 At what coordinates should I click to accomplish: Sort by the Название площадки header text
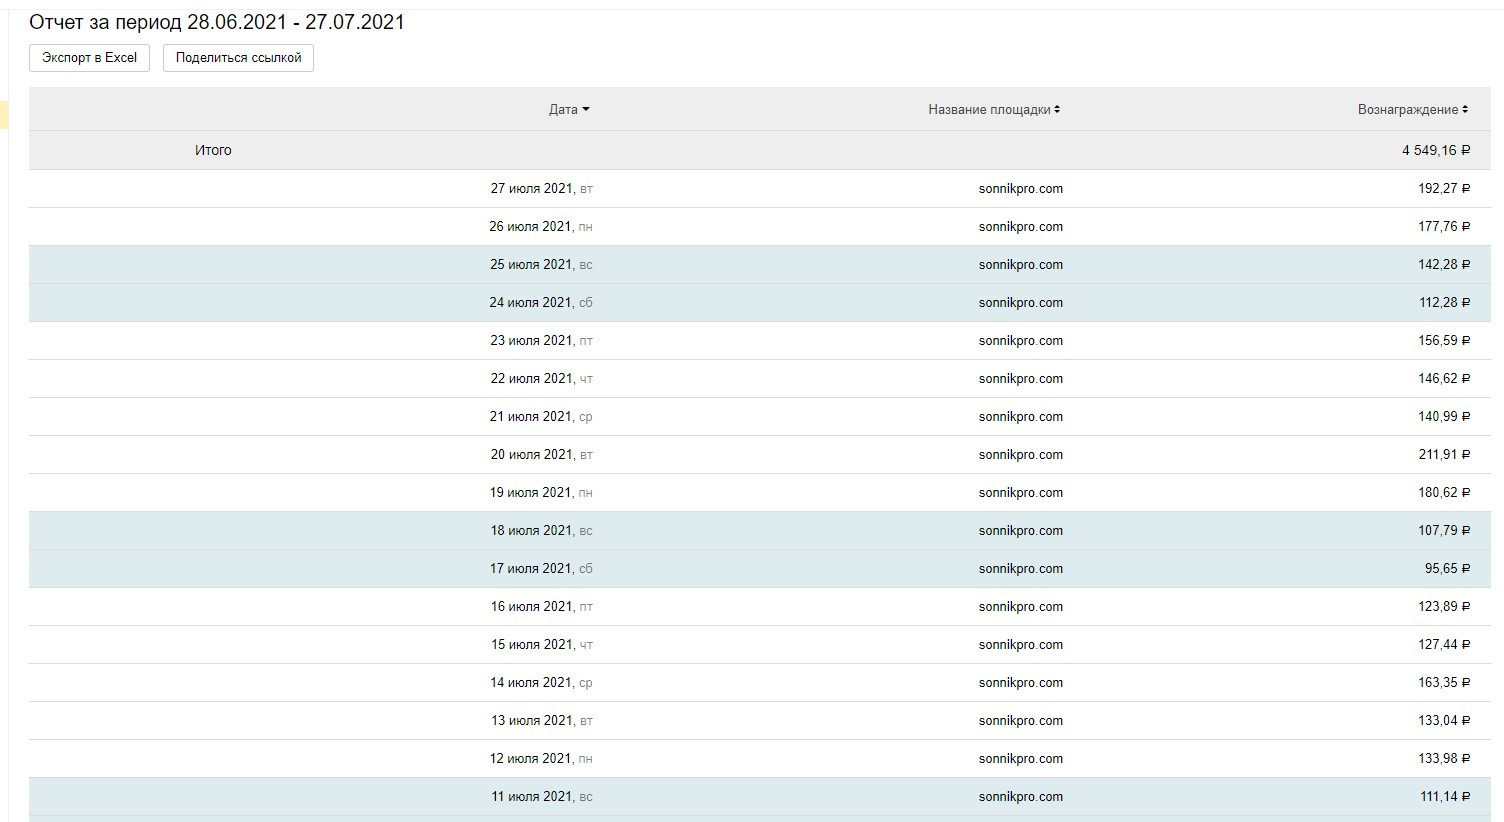coord(988,110)
